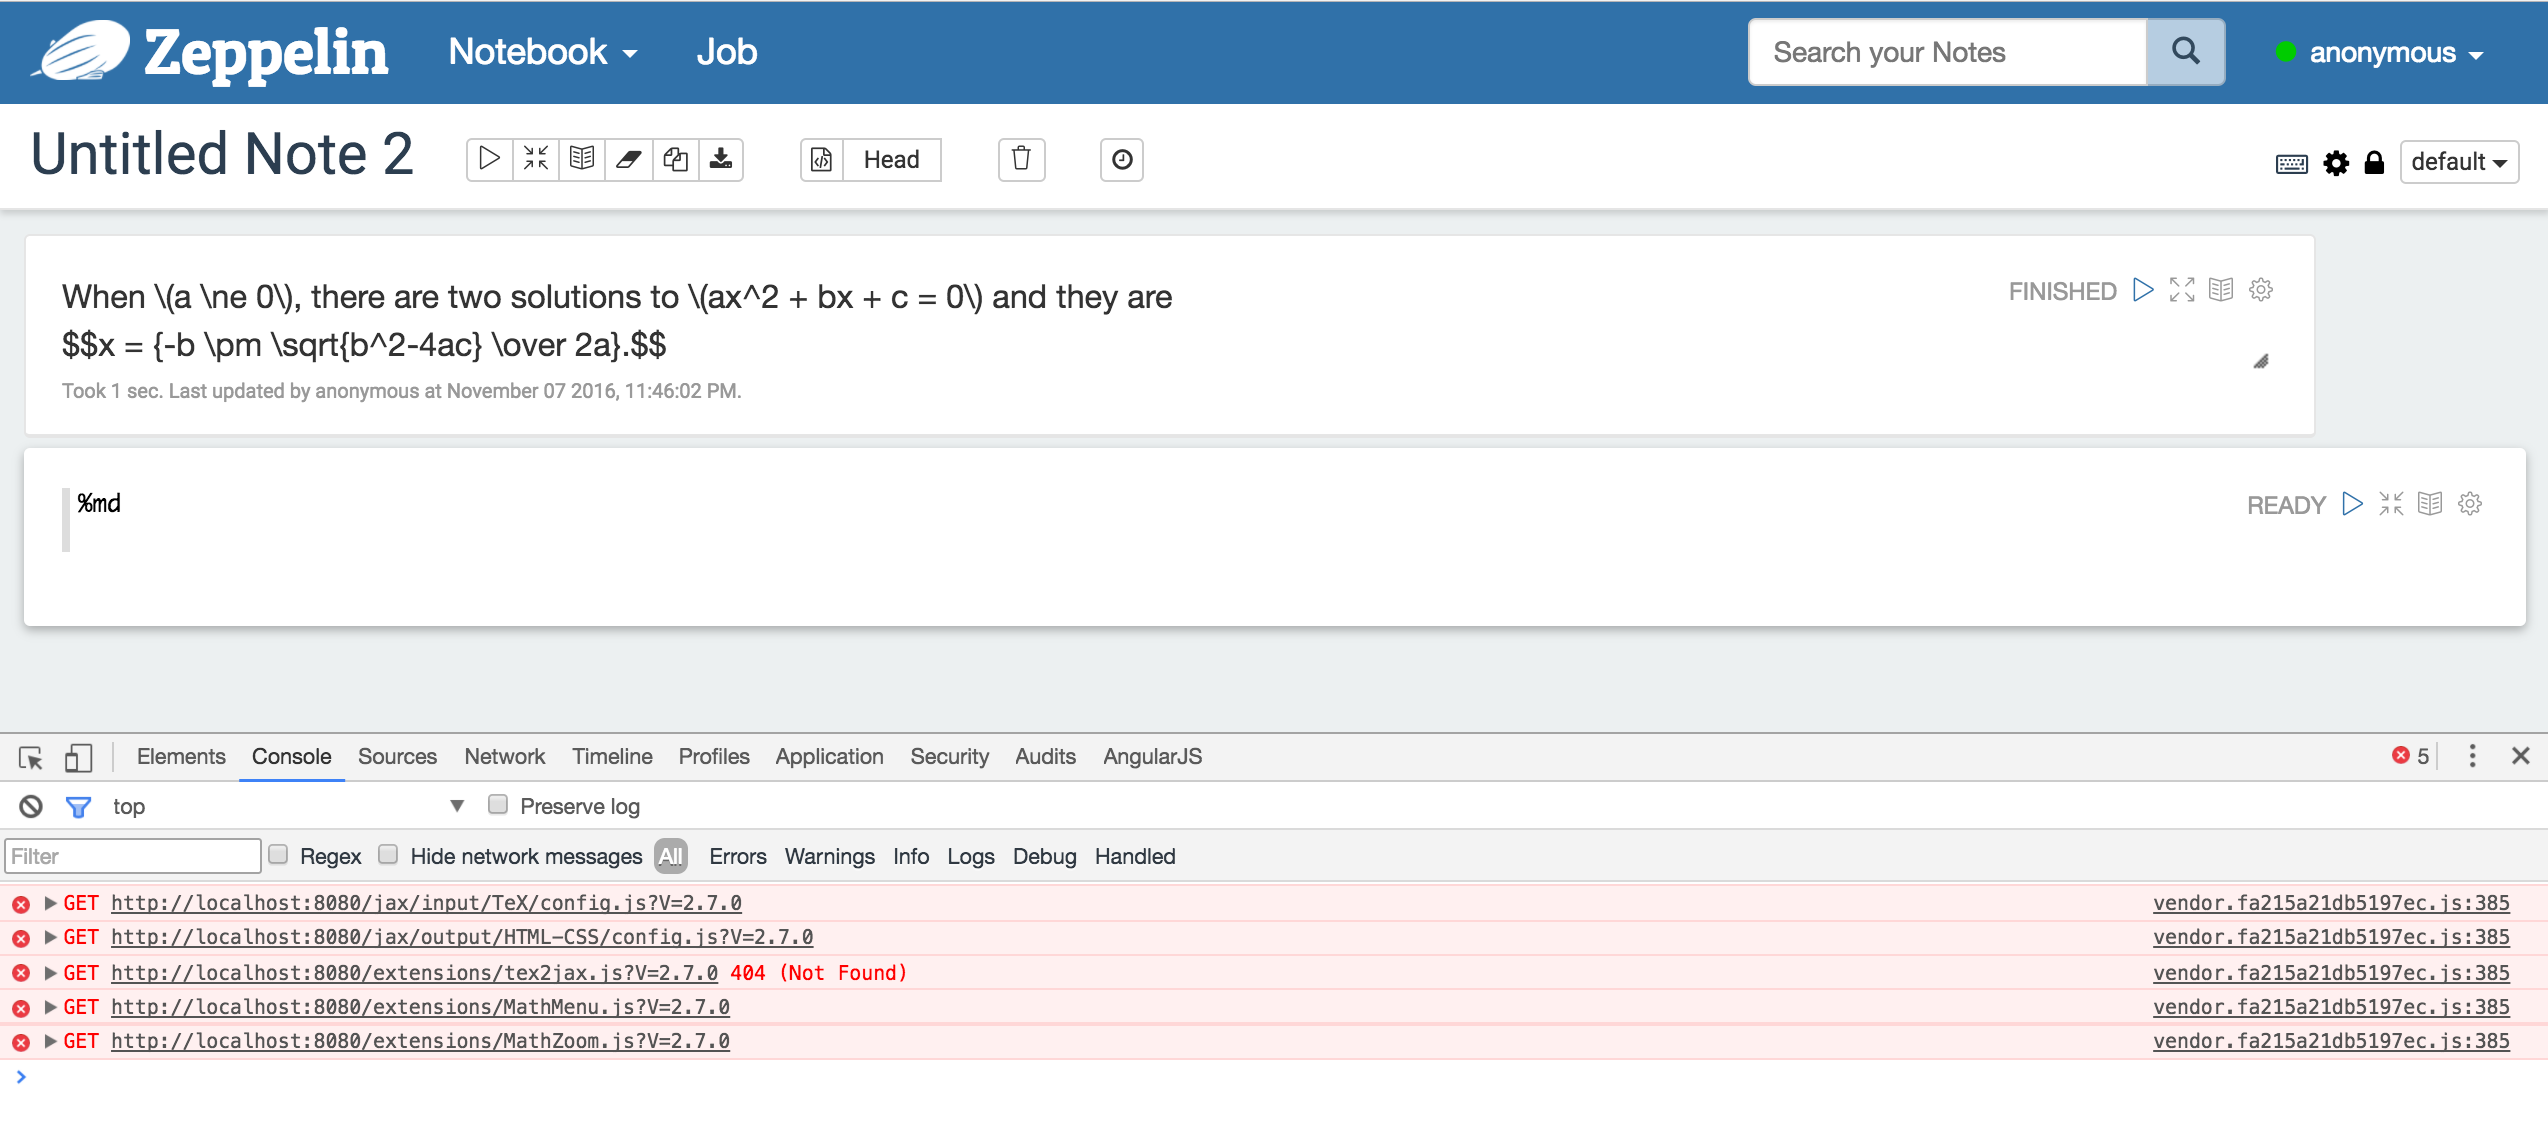Move note to trash
Viewport: 2548px width, 1138px height.
coord(1021,159)
